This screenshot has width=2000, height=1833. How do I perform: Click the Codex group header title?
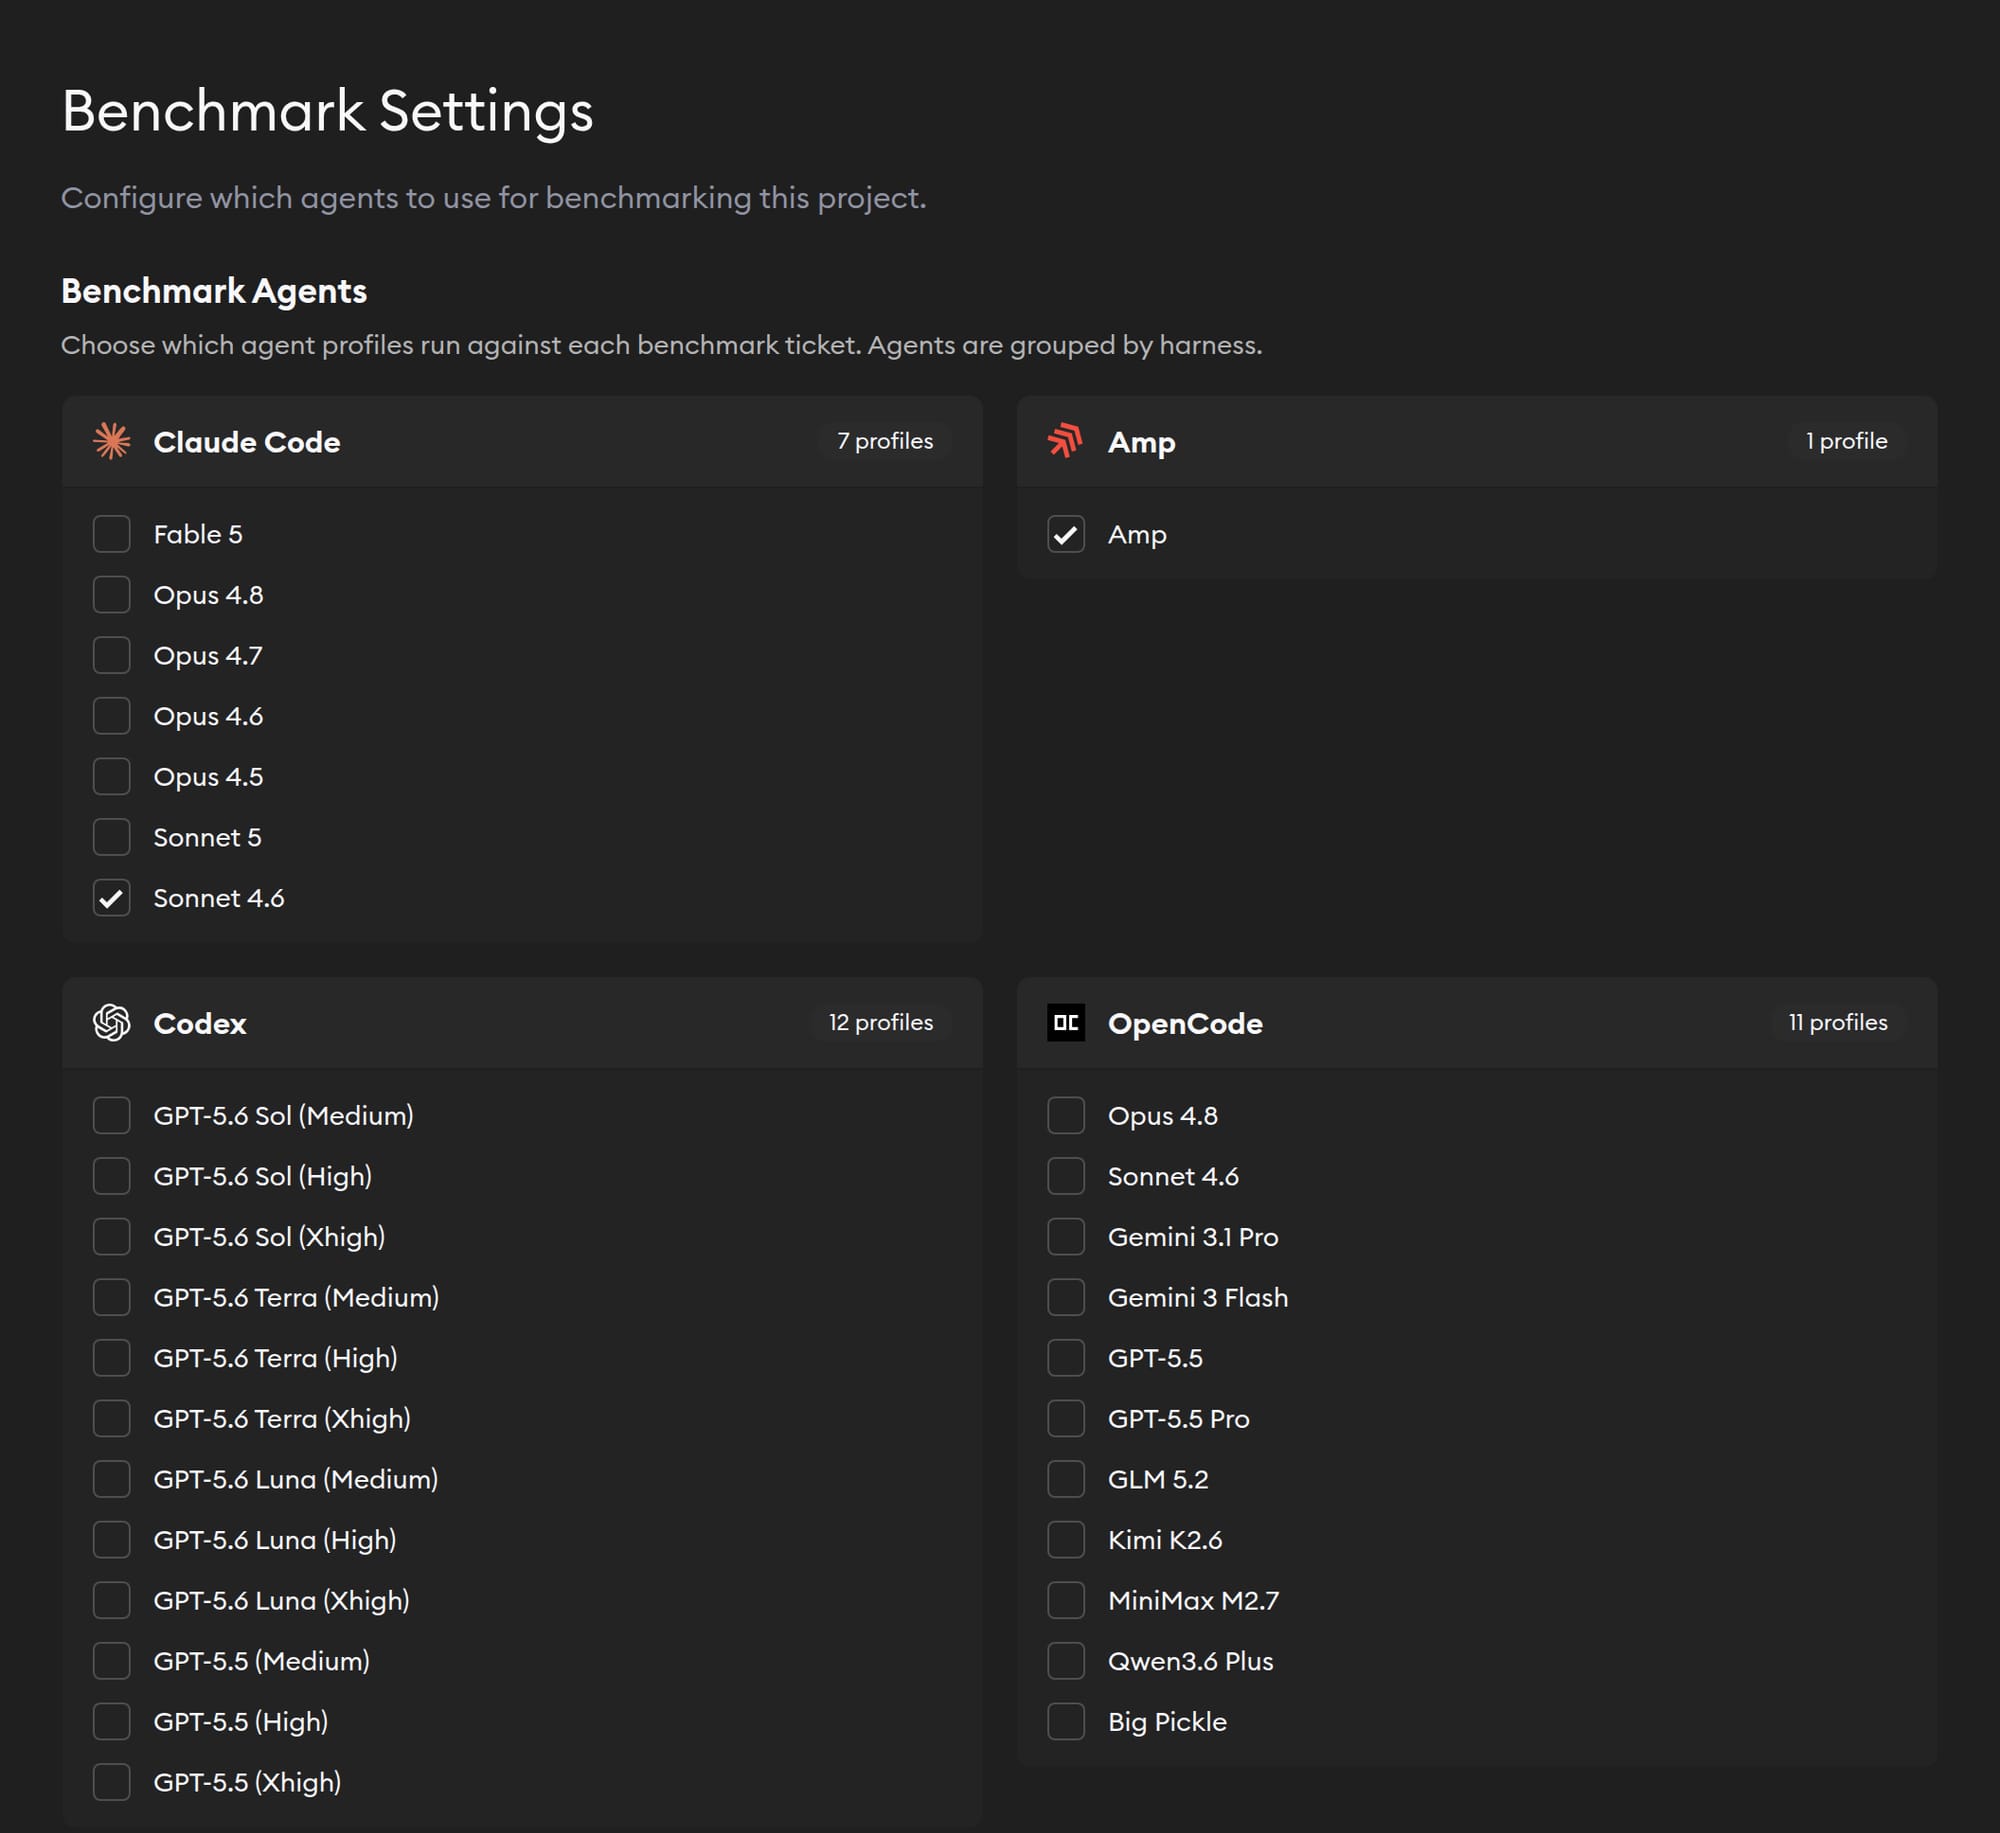click(x=200, y=1023)
